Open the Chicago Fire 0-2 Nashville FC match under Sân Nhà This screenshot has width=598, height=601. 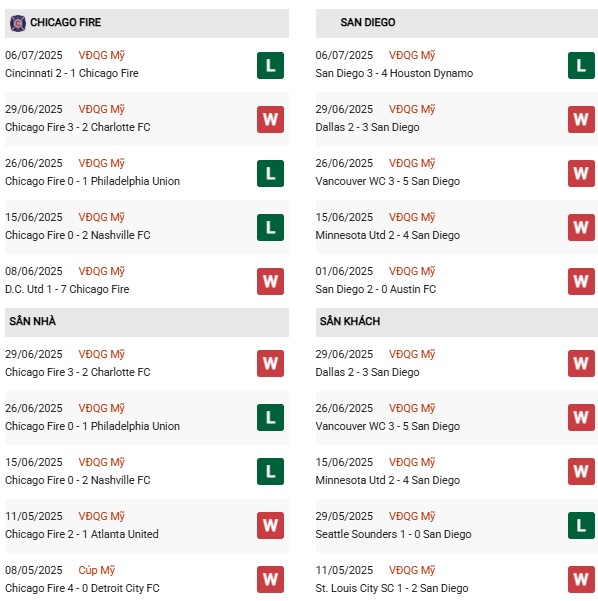77,480
